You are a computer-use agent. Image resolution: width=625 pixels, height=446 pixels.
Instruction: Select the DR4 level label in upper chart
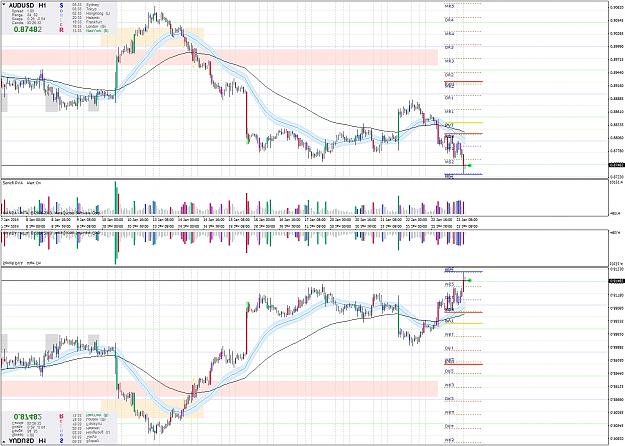[x=449, y=20]
